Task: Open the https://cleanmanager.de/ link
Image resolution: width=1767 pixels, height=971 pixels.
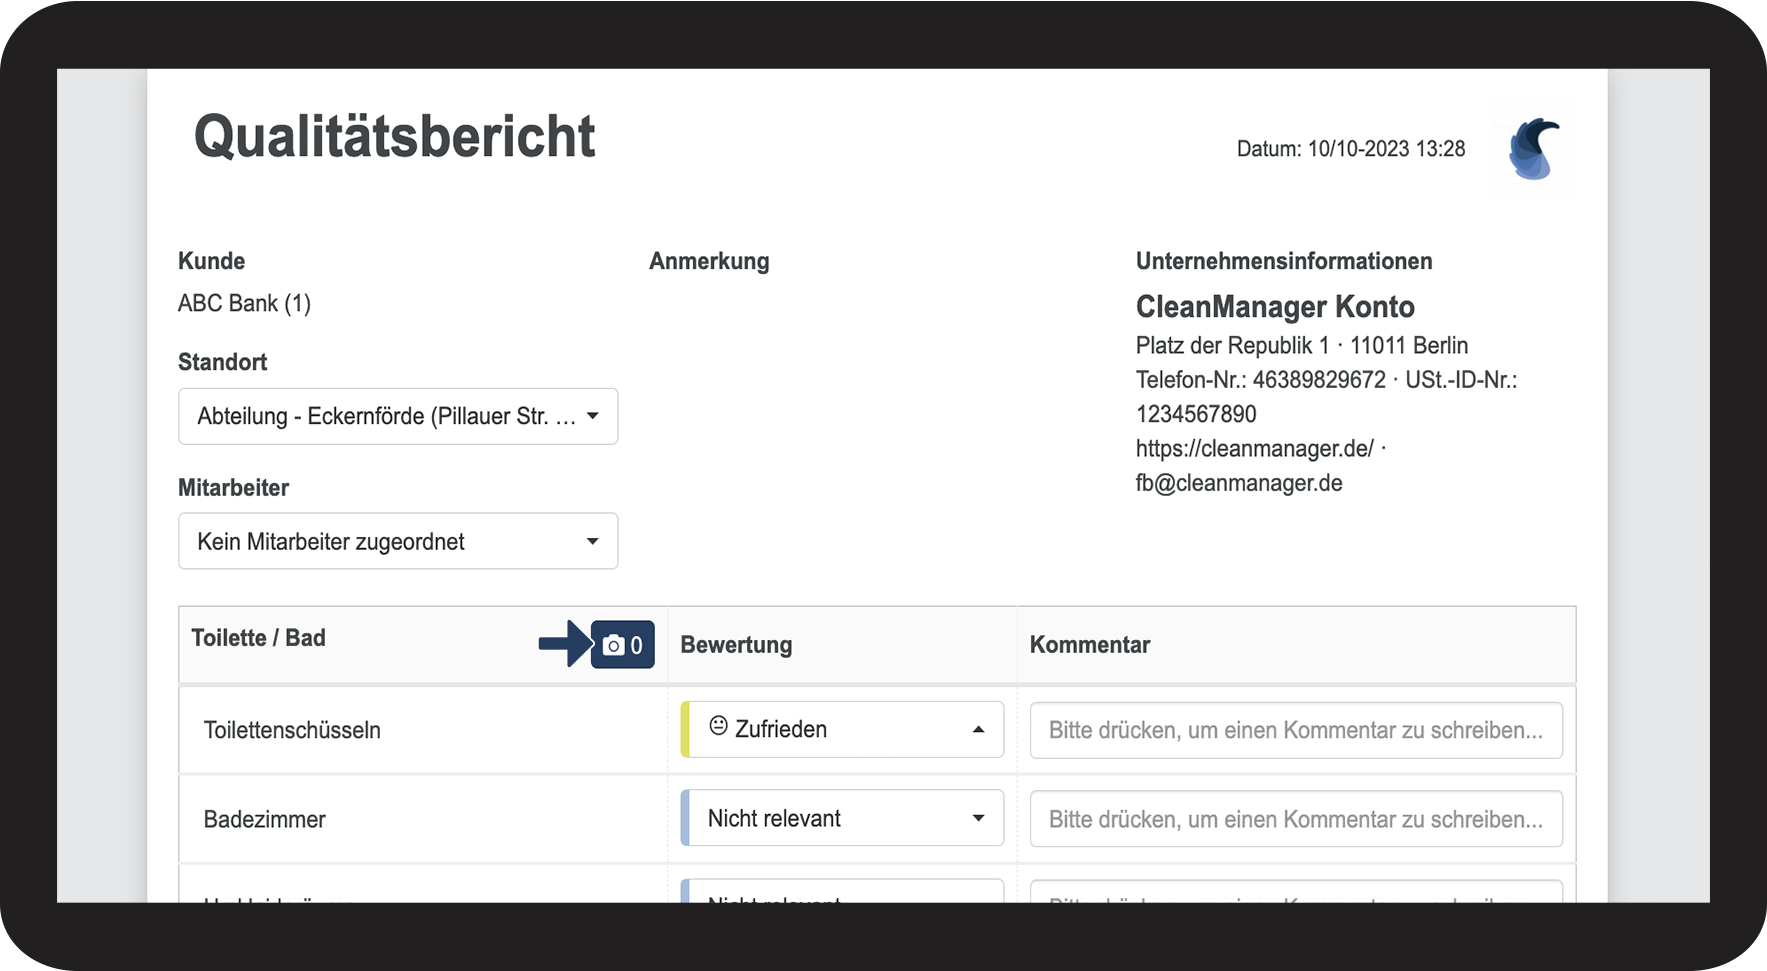Action: (x=1254, y=449)
